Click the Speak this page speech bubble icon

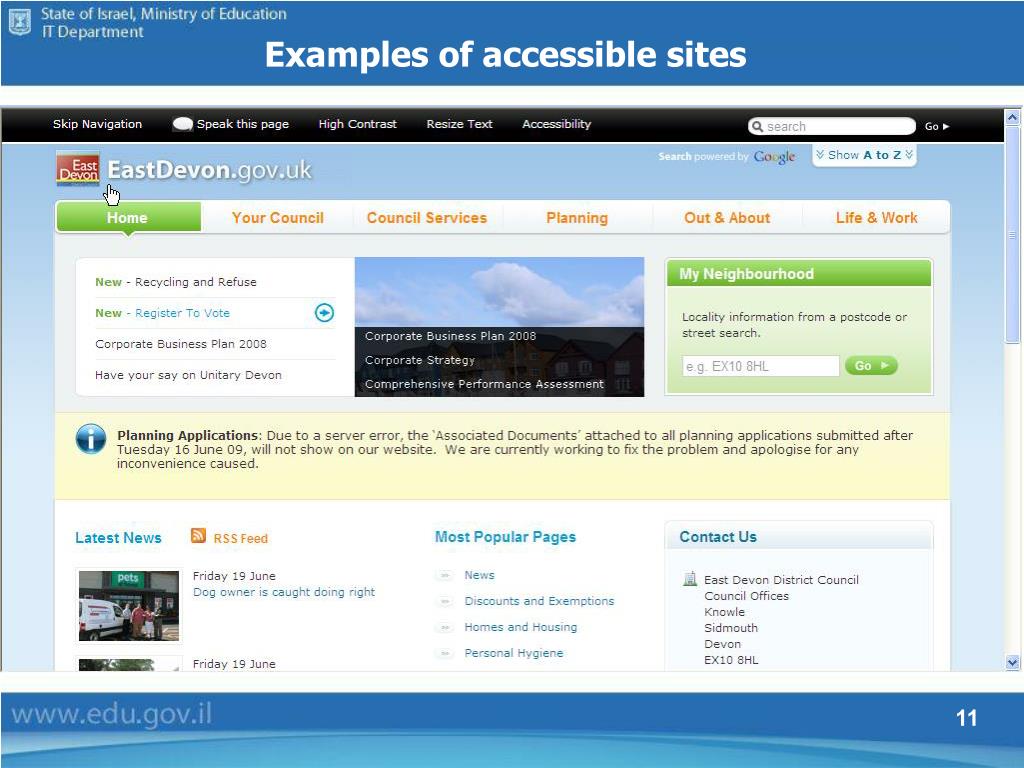pyautogui.click(x=182, y=124)
